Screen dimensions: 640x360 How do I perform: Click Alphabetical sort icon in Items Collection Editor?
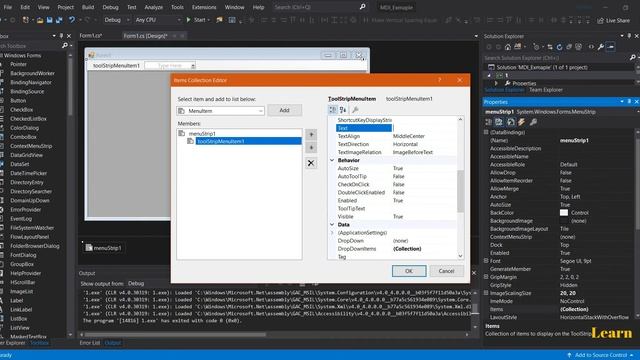coord(343,110)
